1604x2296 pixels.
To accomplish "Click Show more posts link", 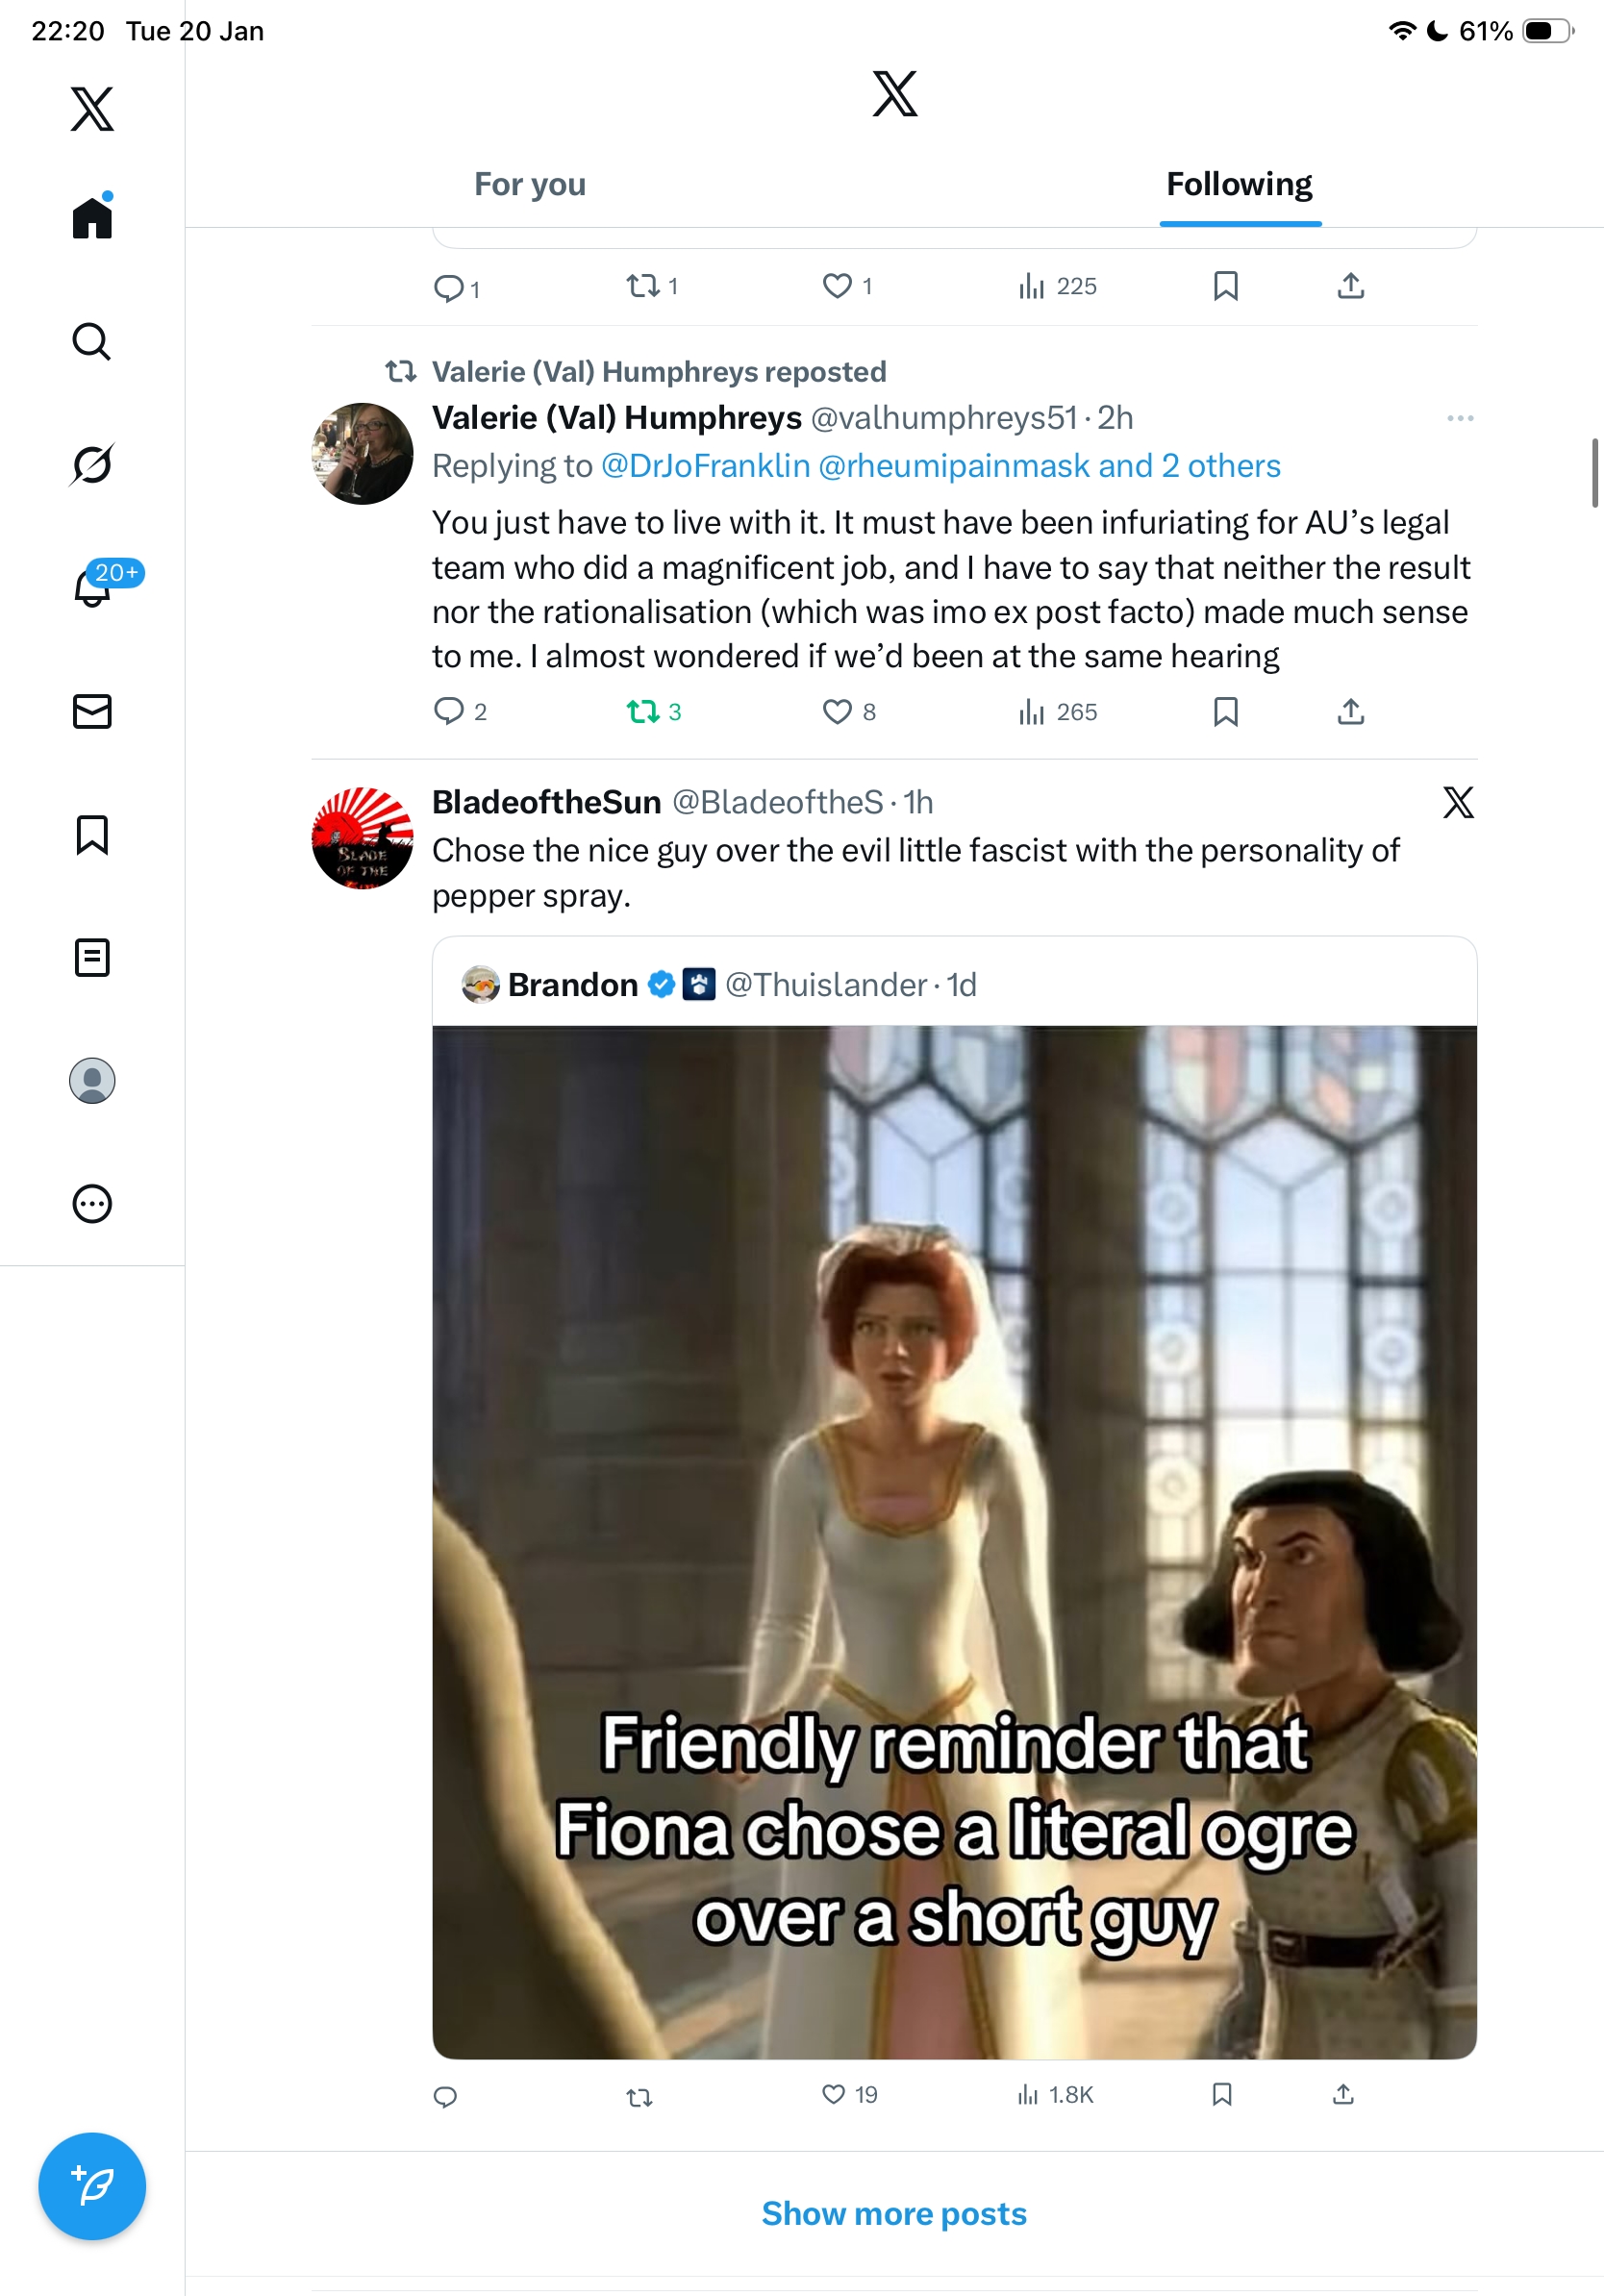I will click(894, 2213).
